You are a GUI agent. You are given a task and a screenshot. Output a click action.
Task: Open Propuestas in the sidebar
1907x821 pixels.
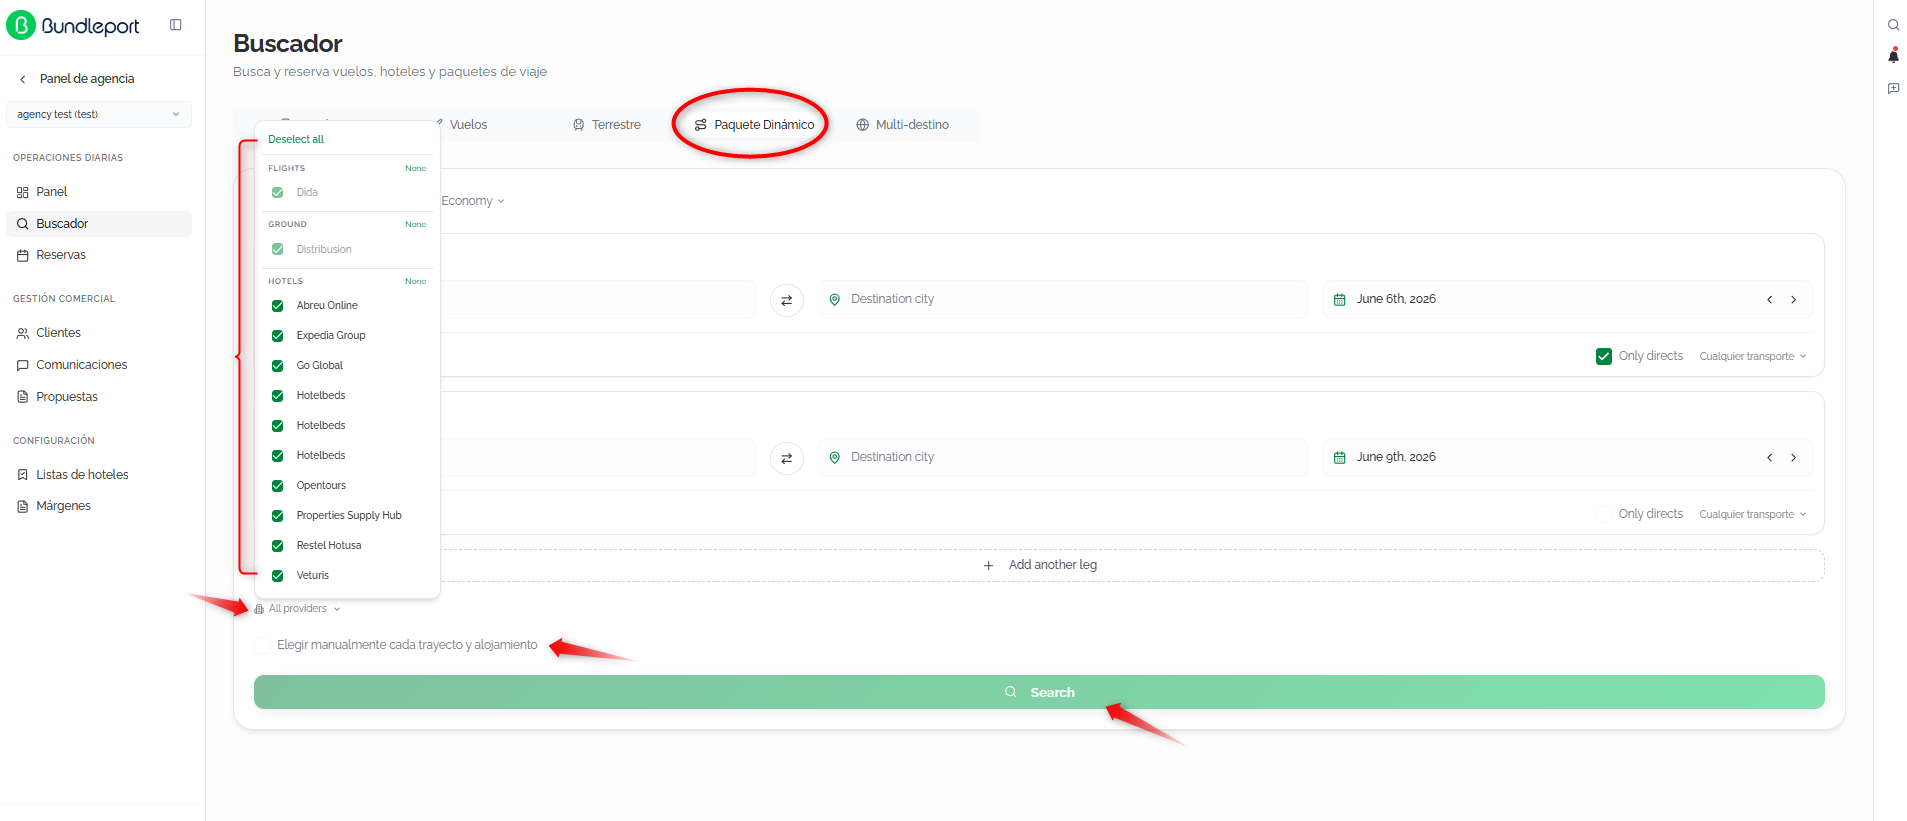click(x=98, y=397)
